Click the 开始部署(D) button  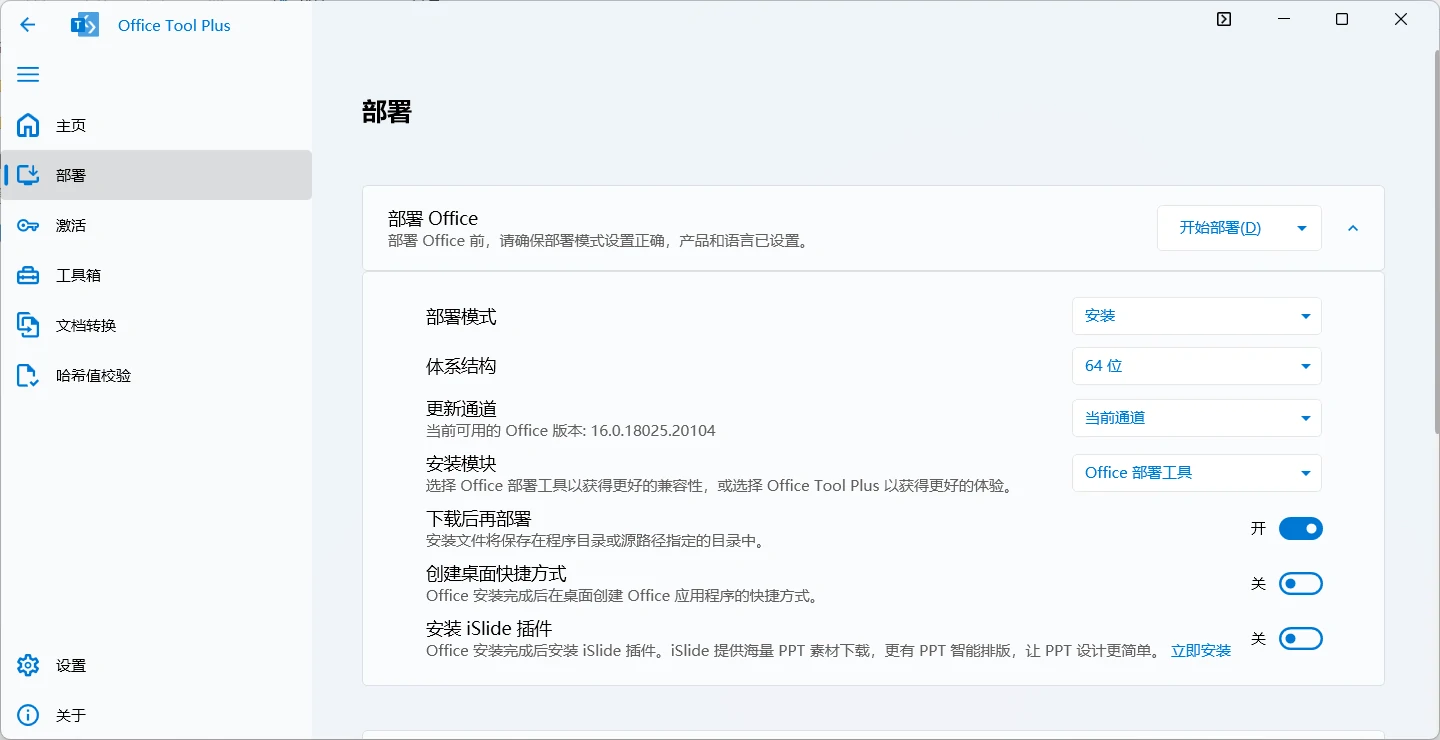tap(1220, 228)
